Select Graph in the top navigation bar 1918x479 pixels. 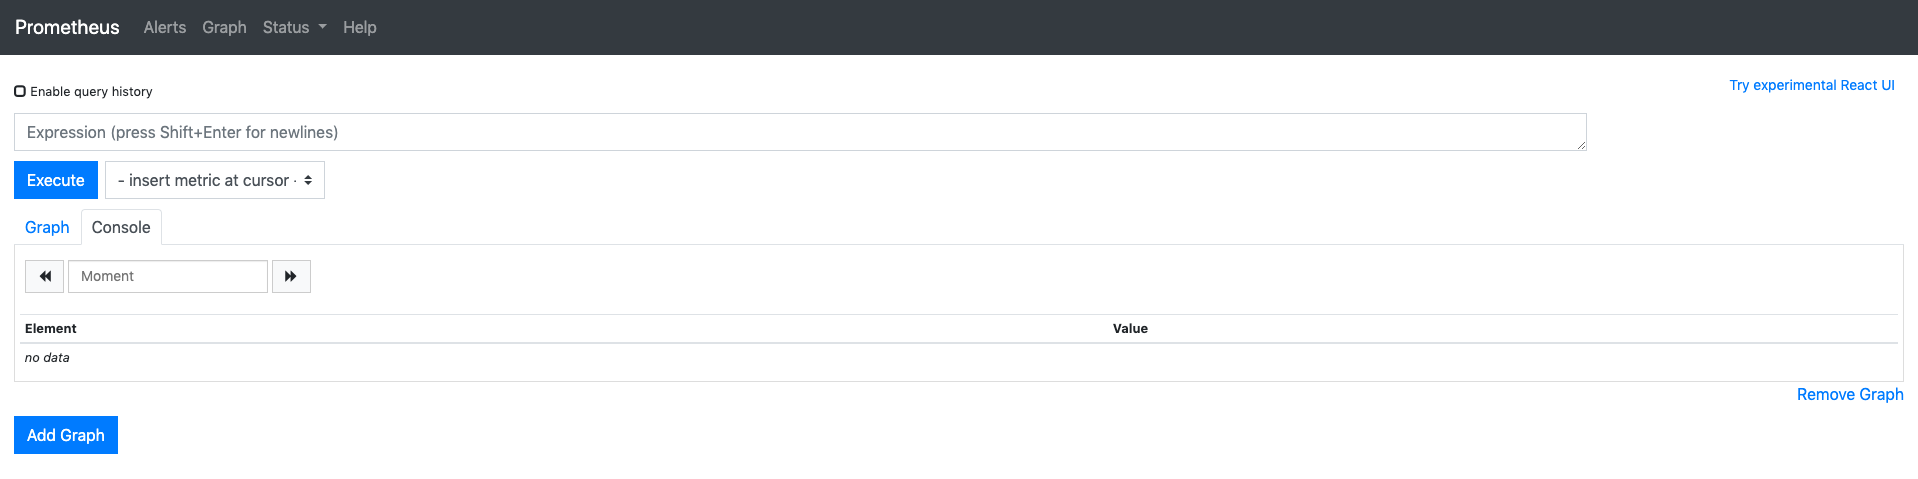tap(224, 27)
